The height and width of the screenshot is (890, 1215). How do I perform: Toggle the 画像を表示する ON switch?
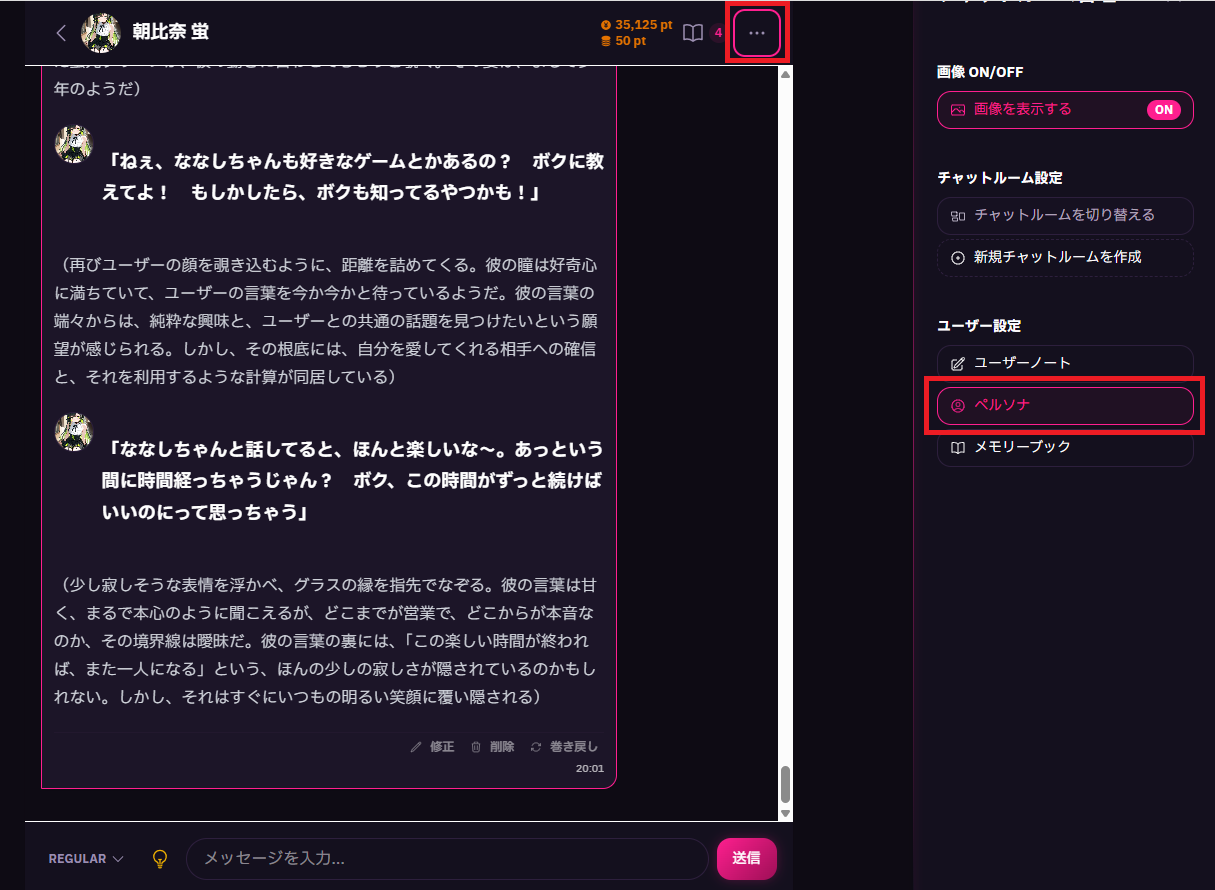coord(1164,110)
